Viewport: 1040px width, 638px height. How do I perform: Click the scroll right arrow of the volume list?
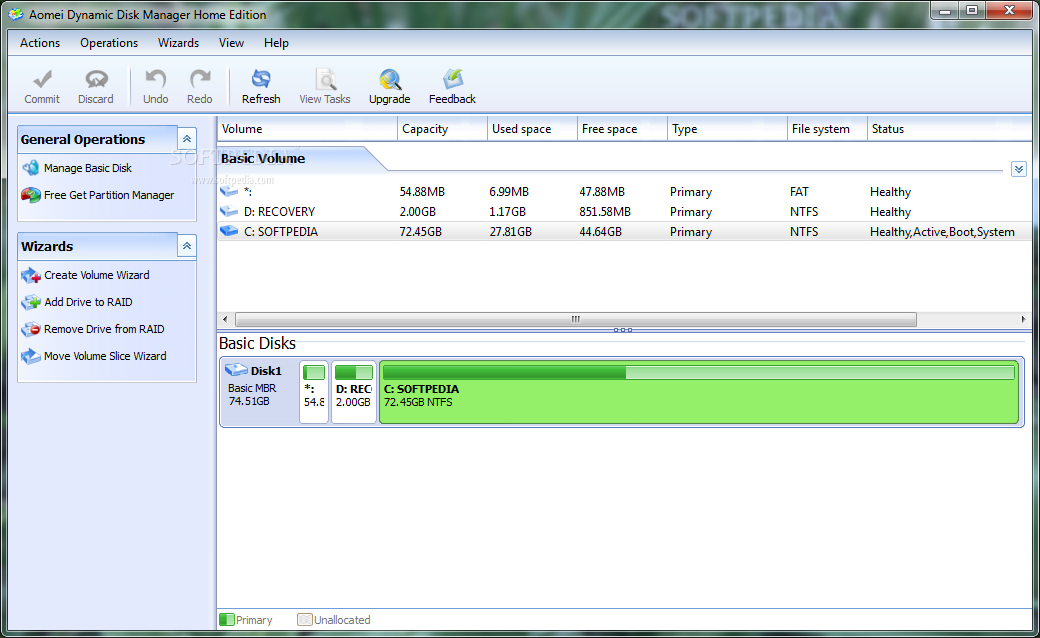tap(1023, 320)
